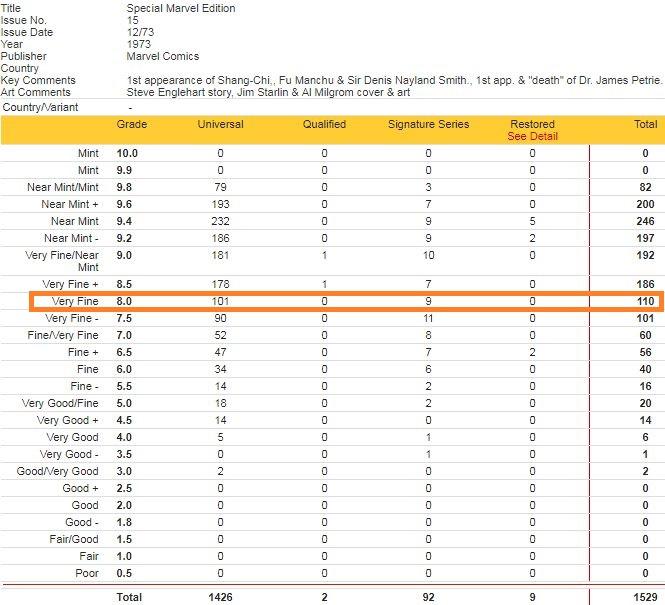This screenshot has height=605, width=665.
Task: Select the 6.0 universal count 34
Action: pos(221,369)
